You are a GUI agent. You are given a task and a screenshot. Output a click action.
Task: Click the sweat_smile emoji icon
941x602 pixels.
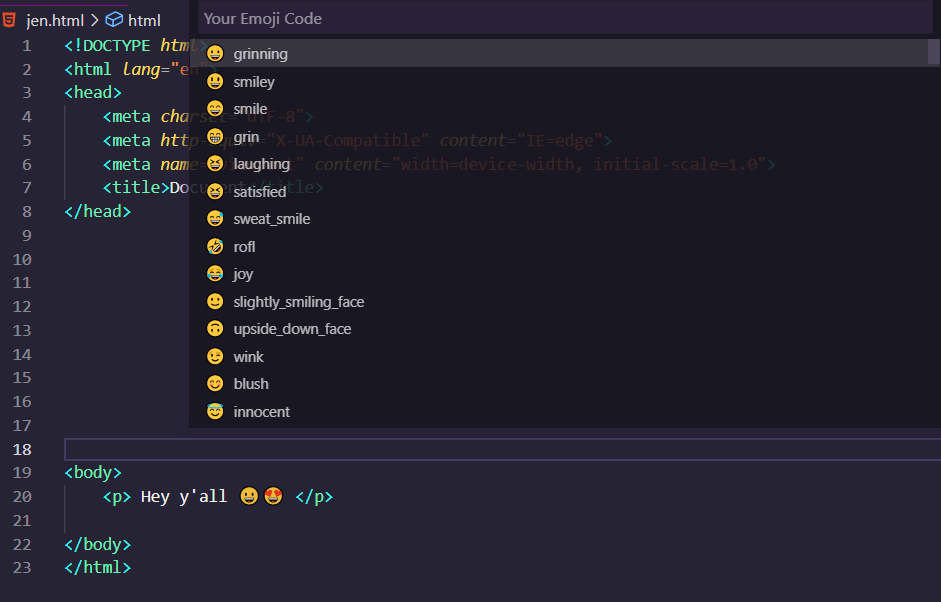point(214,218)
